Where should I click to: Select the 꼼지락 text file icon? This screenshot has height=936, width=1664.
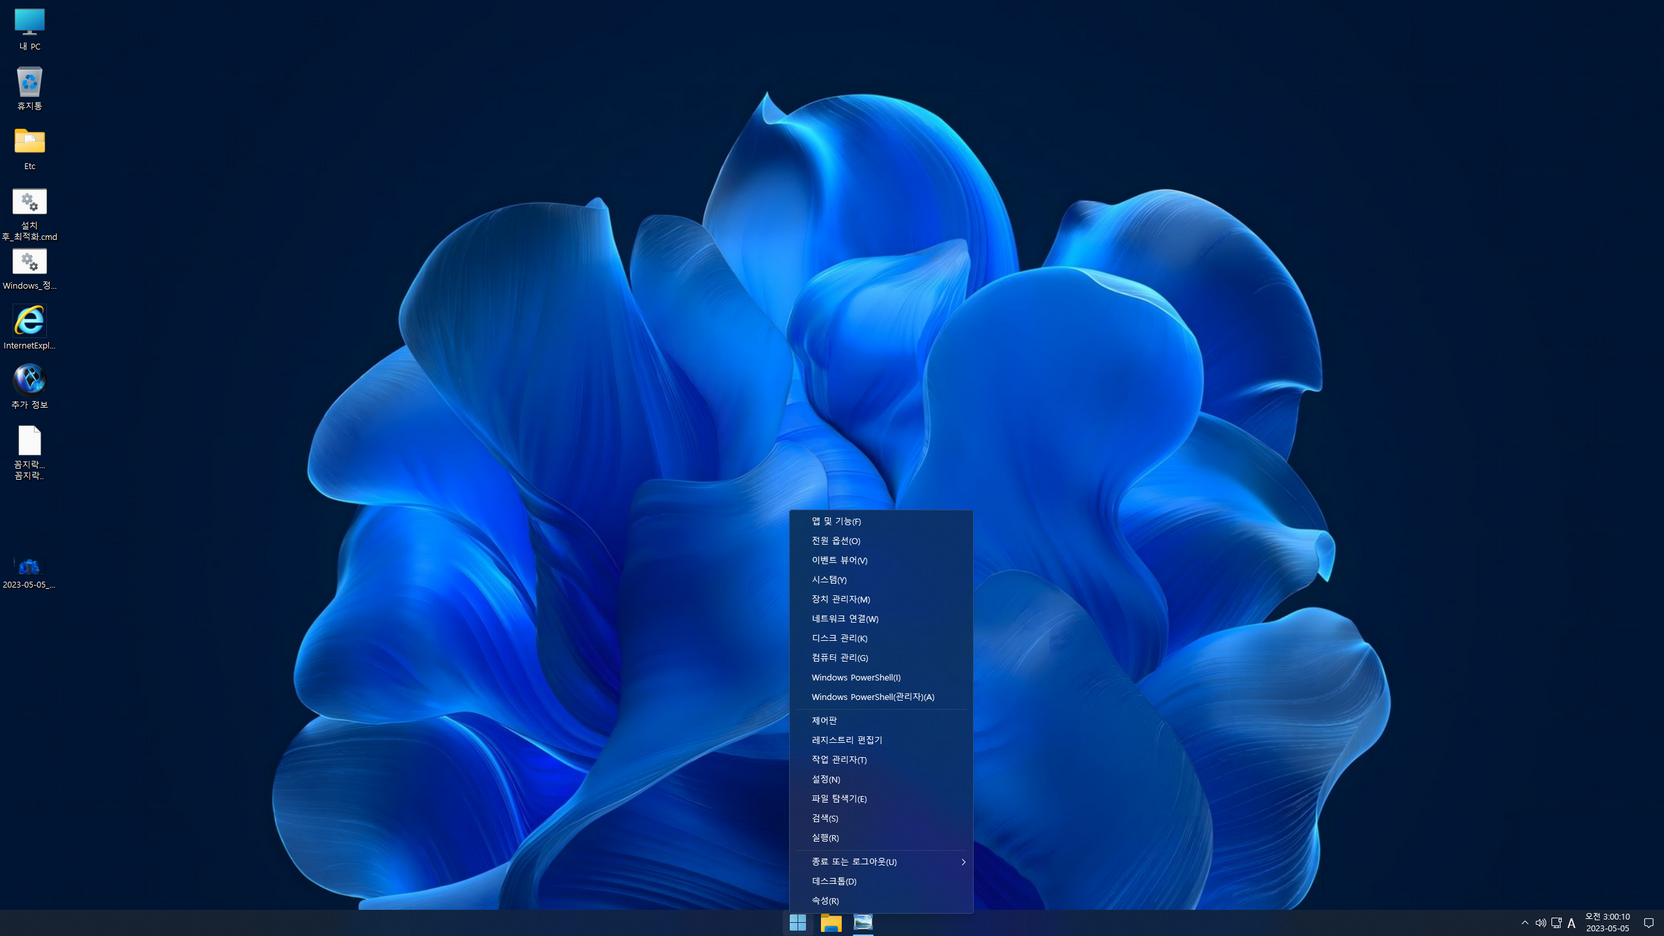click(29, 453)
